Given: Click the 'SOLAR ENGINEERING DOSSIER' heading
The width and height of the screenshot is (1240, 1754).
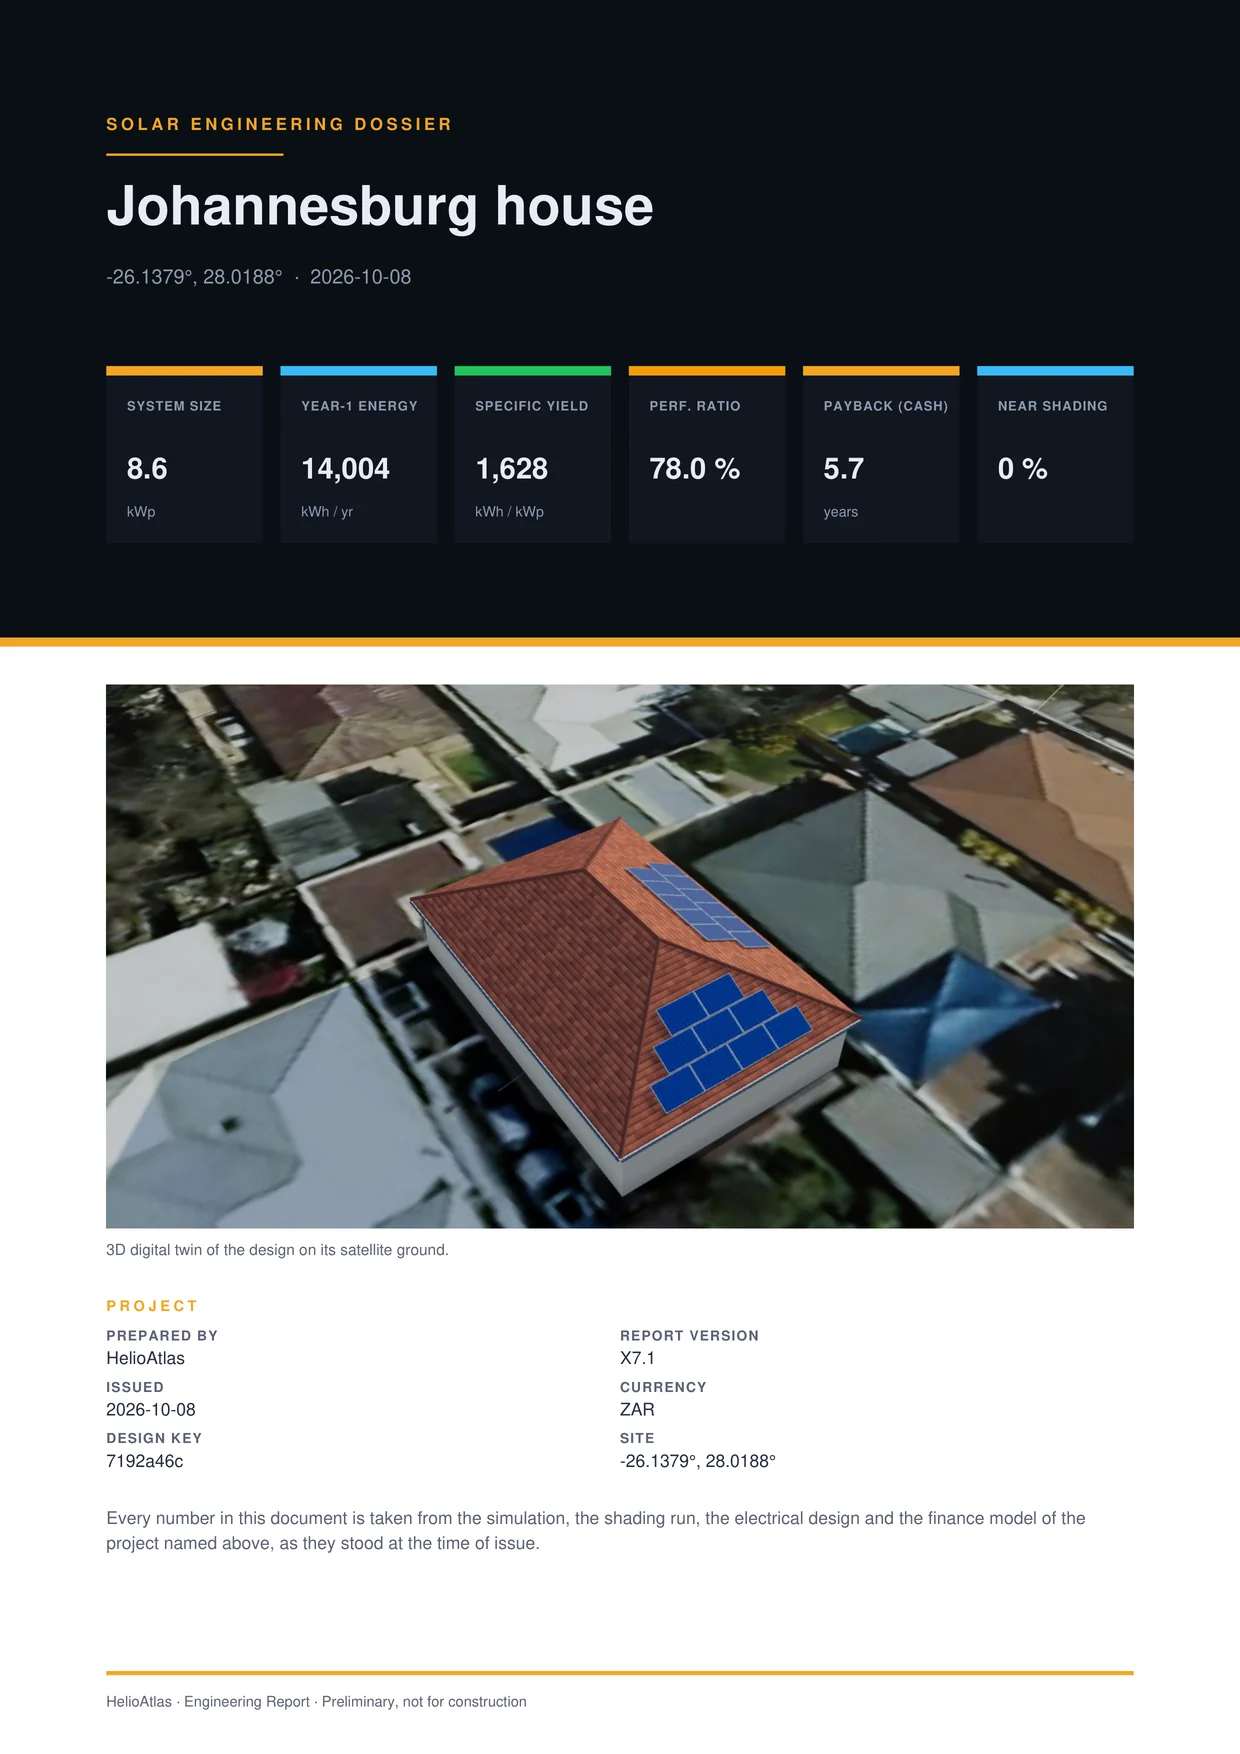Looking at the screenshot, I should [279, 124].
